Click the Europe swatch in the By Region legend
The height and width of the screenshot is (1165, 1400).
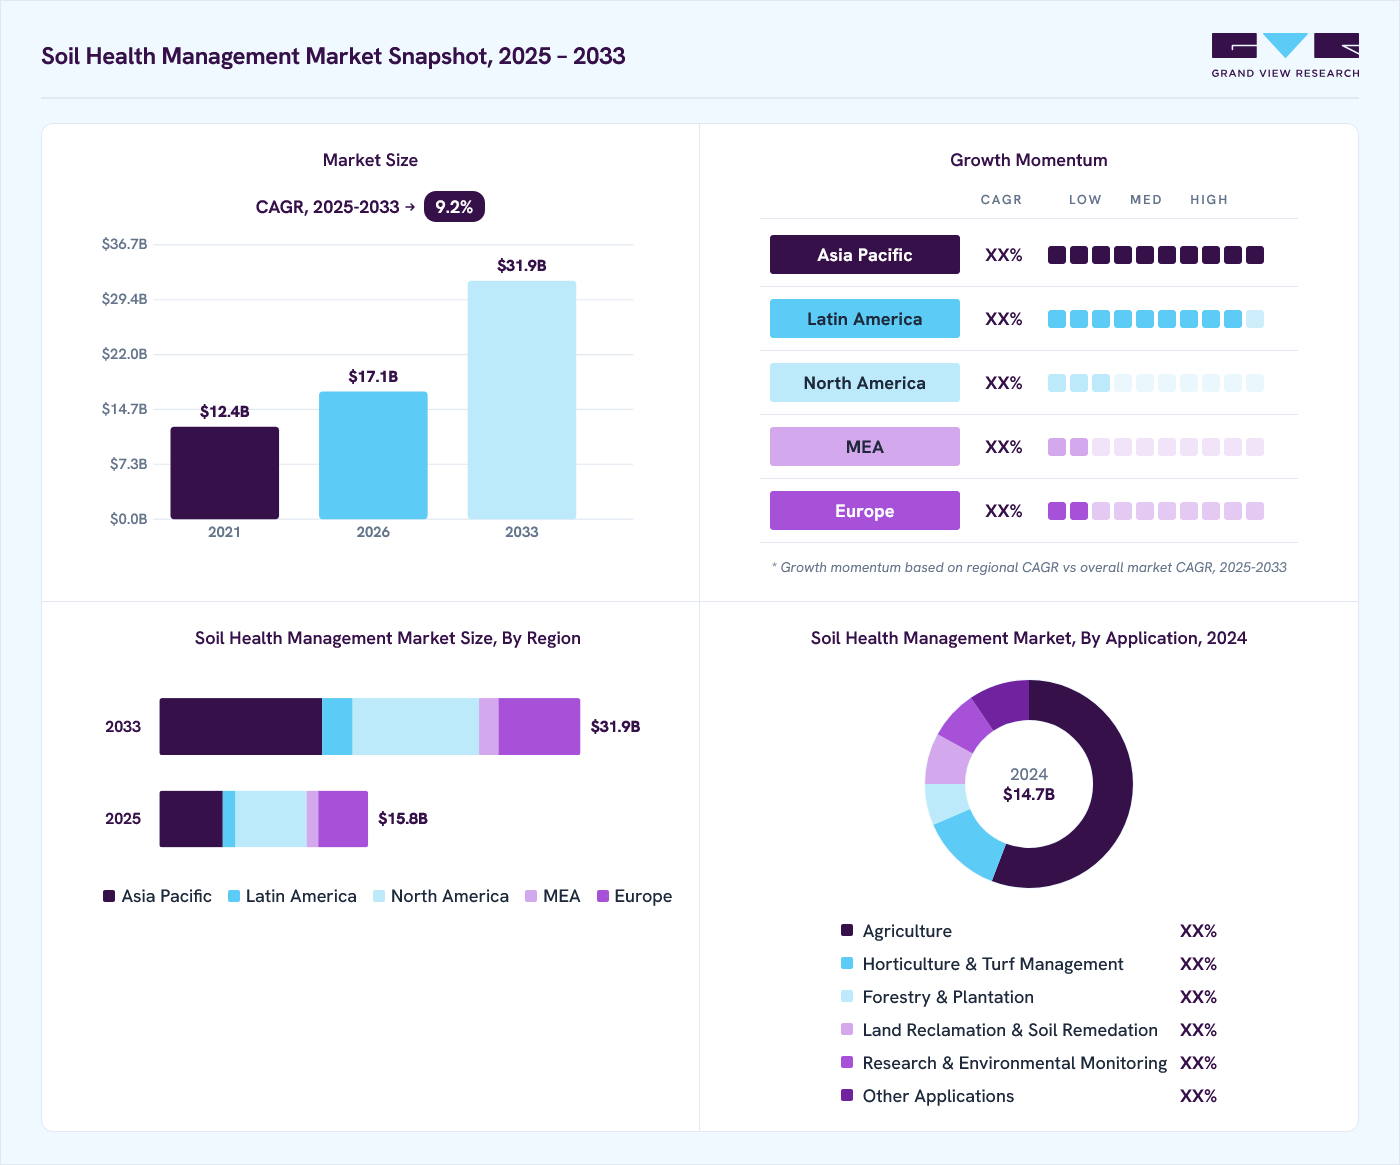click(x=603, y=896)
